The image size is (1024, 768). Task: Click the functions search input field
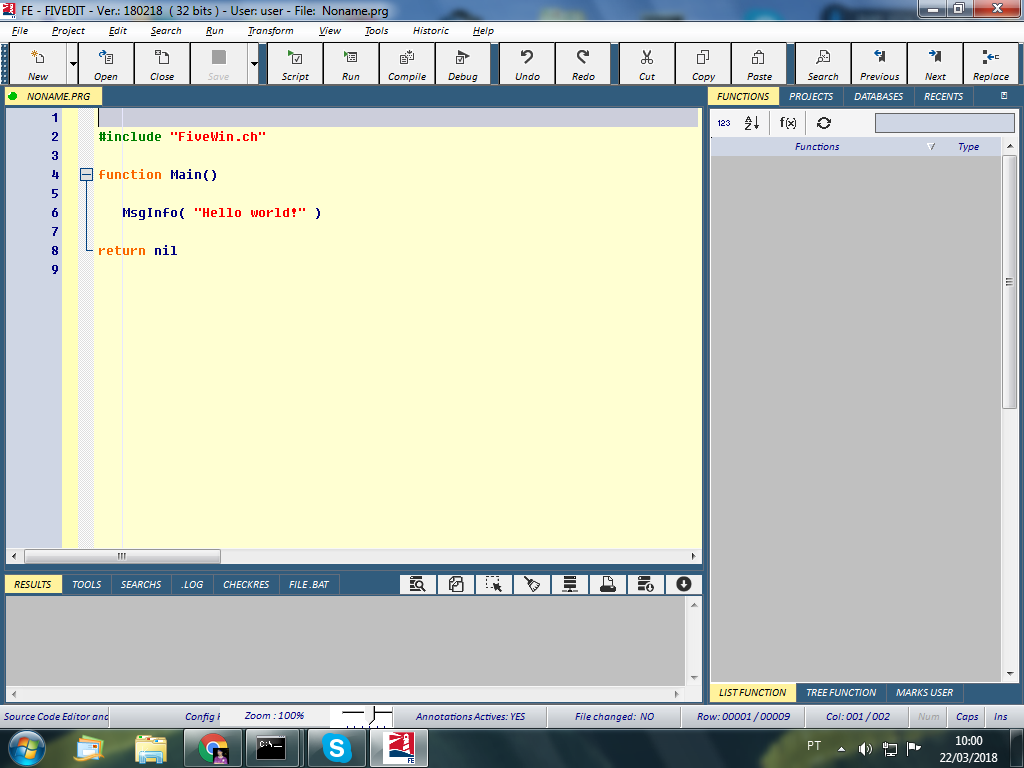944,123
